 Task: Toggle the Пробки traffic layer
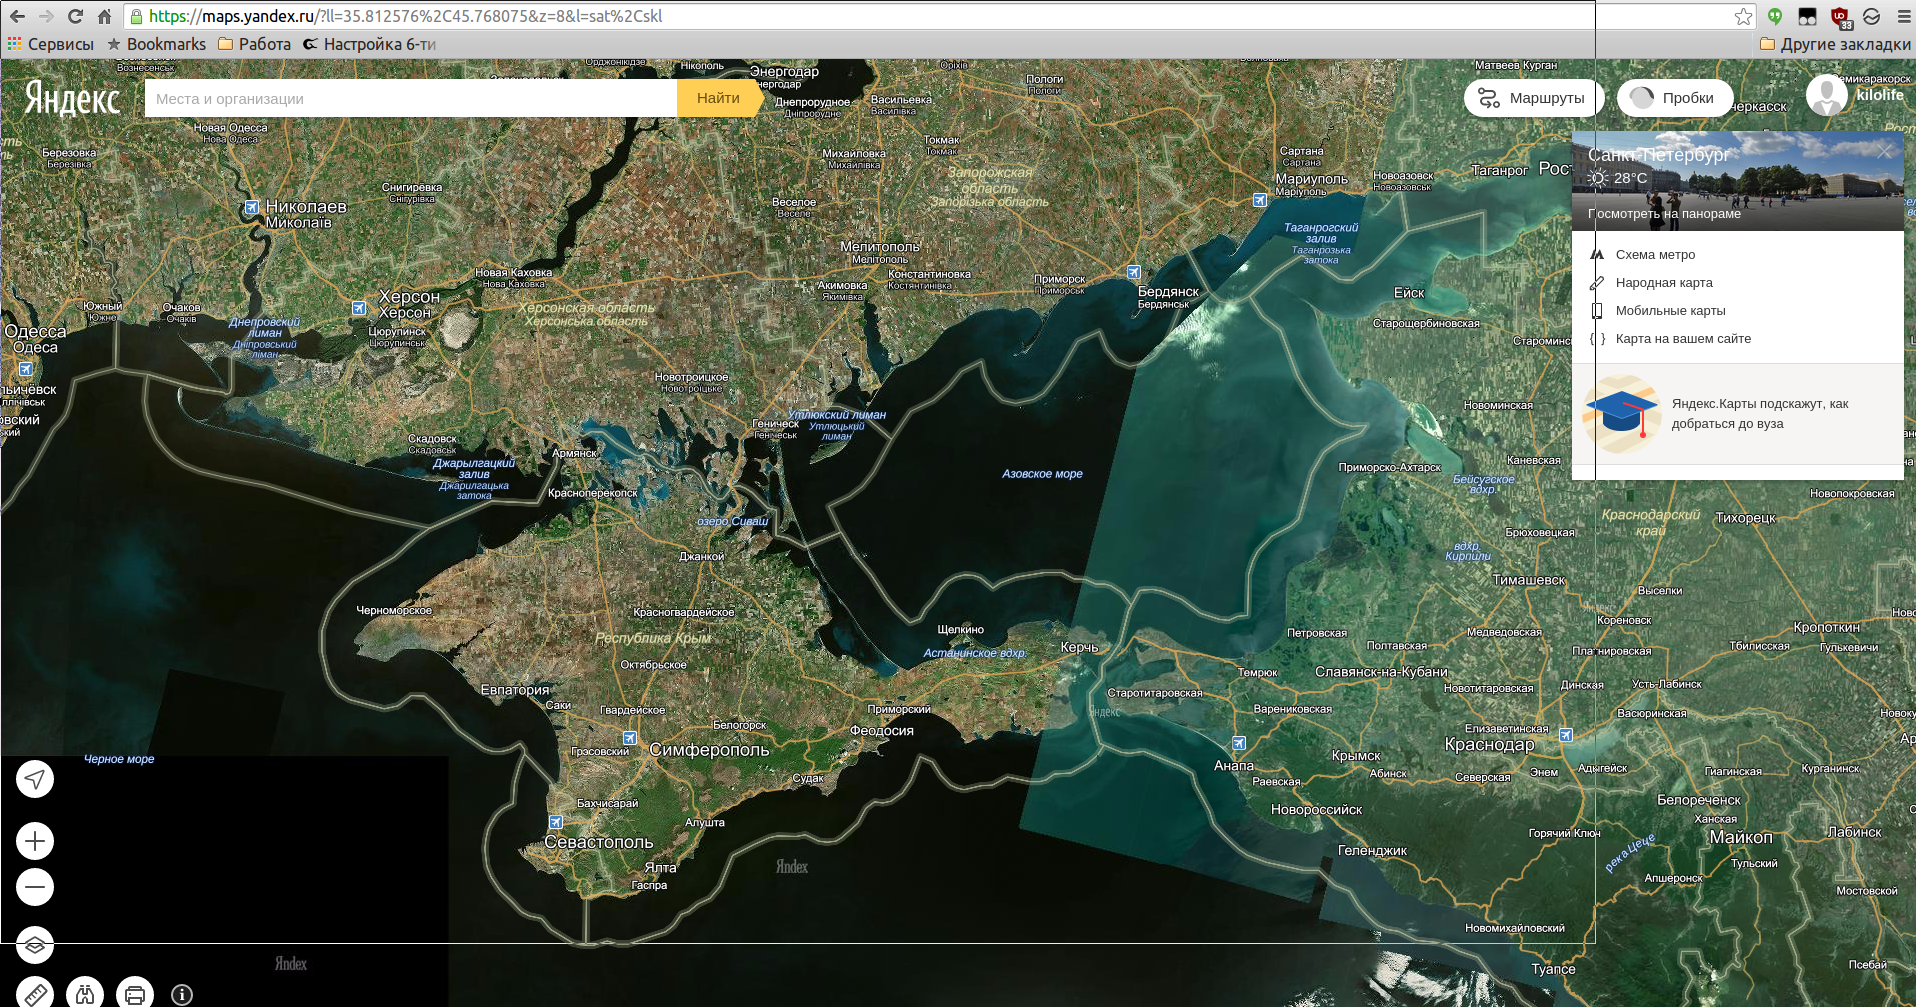[x=1675, y=98]
